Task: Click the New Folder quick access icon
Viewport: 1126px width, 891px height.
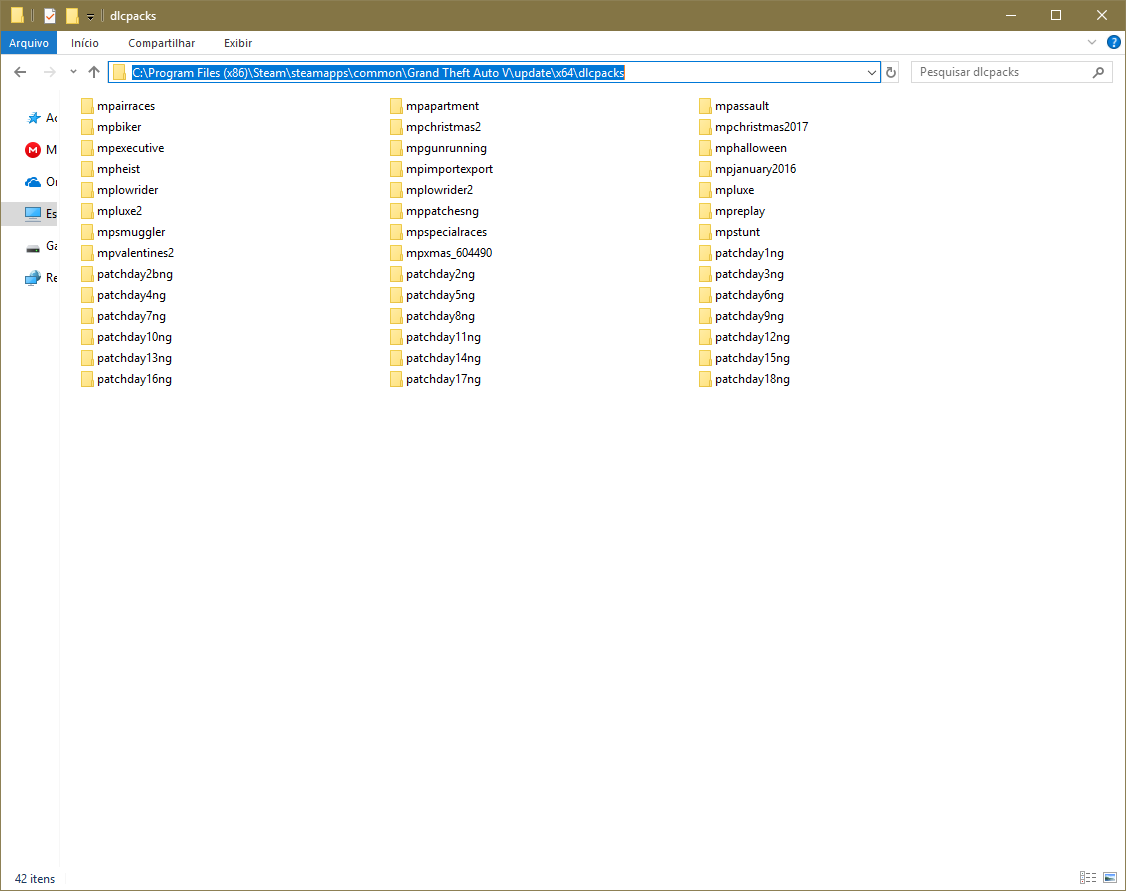Action: pos(72,15)
